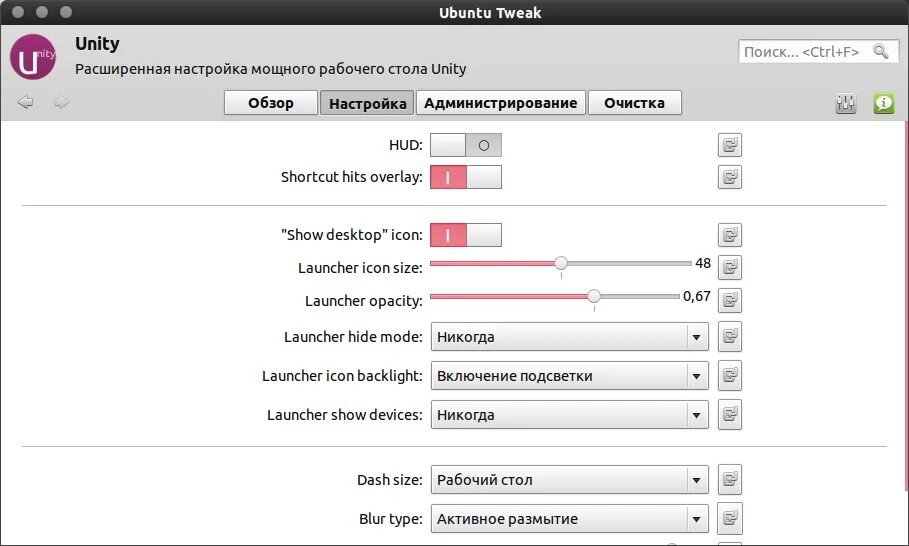Expand the Launcher icon backlight dropdown
The image size is (909, 546).
569,376
